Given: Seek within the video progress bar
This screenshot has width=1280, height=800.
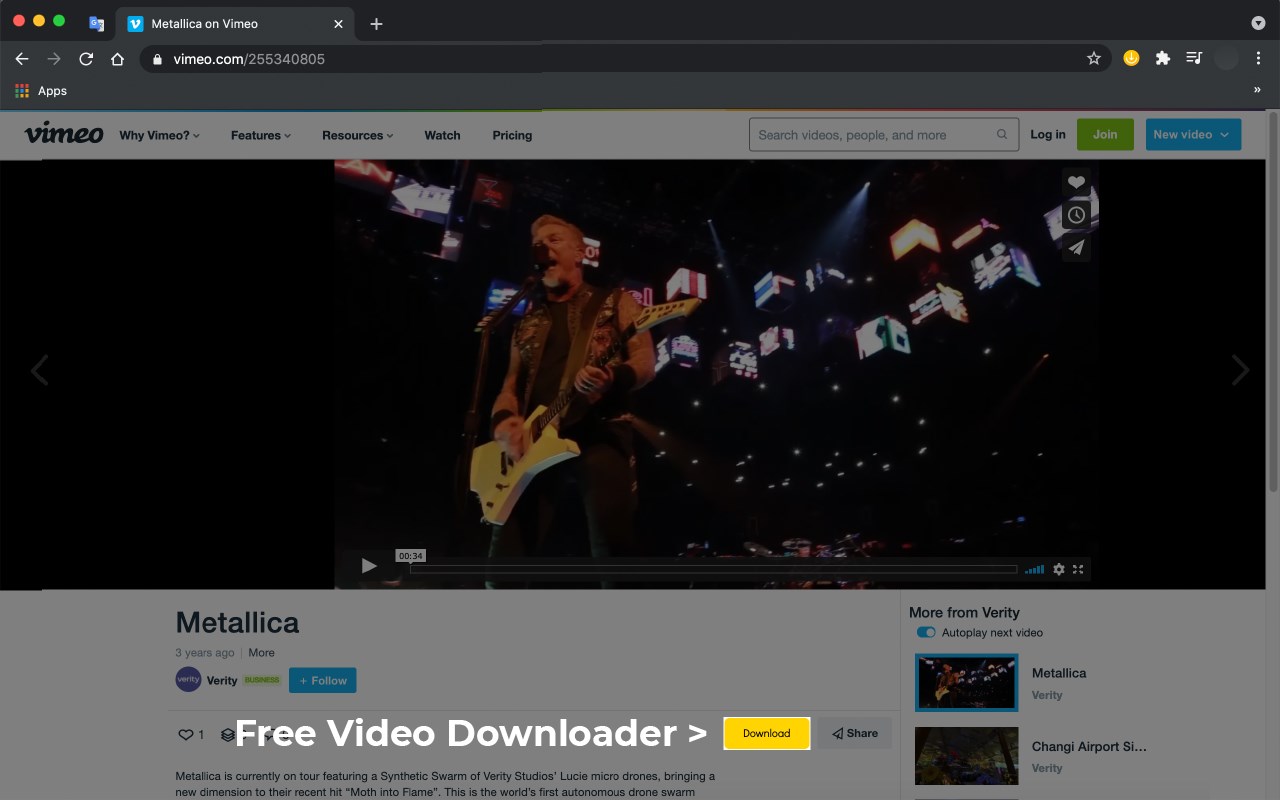Looking at the screenshot, I should 713,569.
